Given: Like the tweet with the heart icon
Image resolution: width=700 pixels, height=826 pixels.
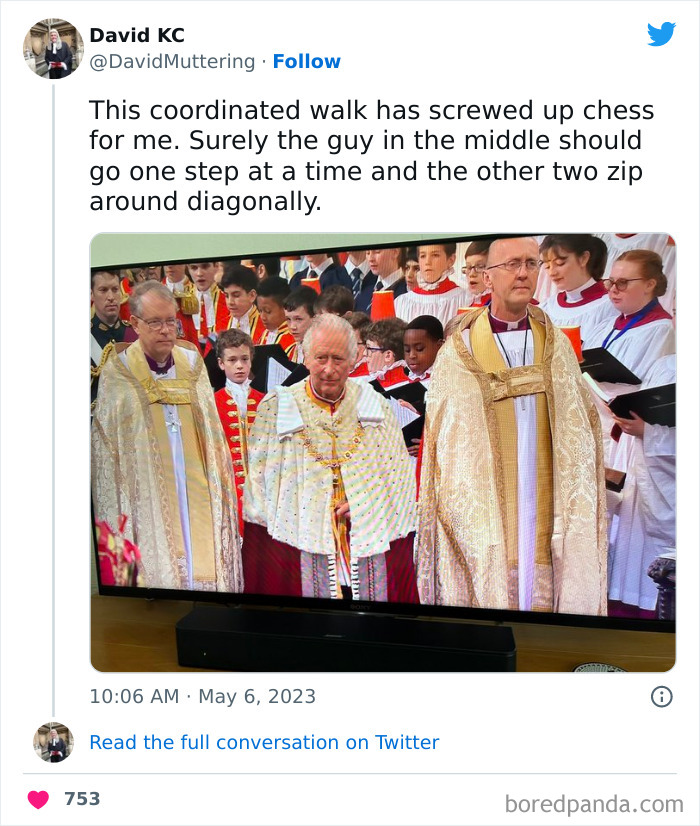Looking at the screenshot, I should point(38,799).
